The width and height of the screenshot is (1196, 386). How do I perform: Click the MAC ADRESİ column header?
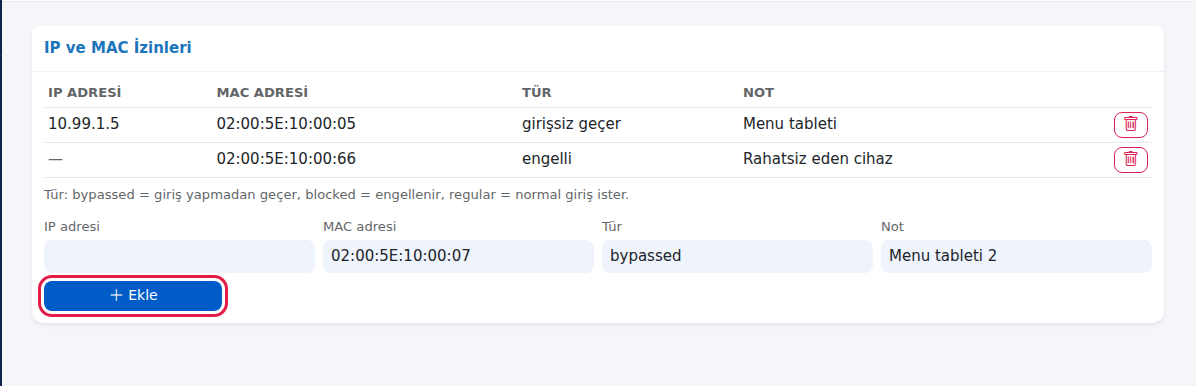click(262, 92)
